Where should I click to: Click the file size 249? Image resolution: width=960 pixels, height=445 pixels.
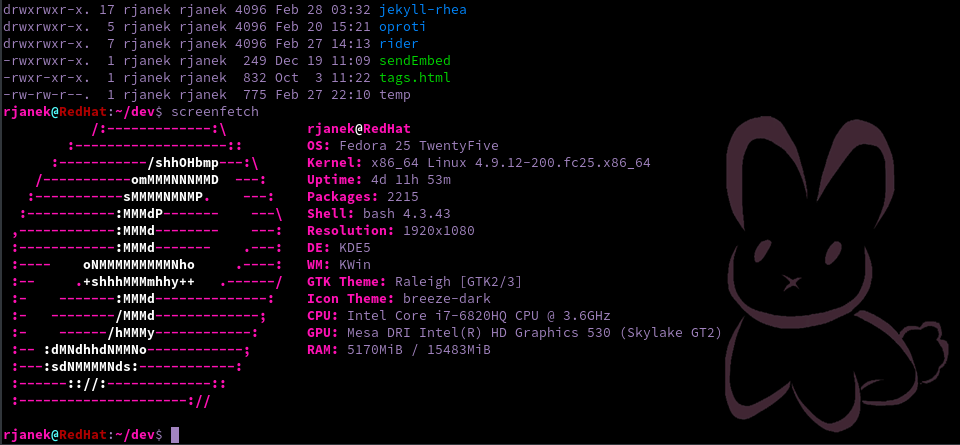click(255, 61)
